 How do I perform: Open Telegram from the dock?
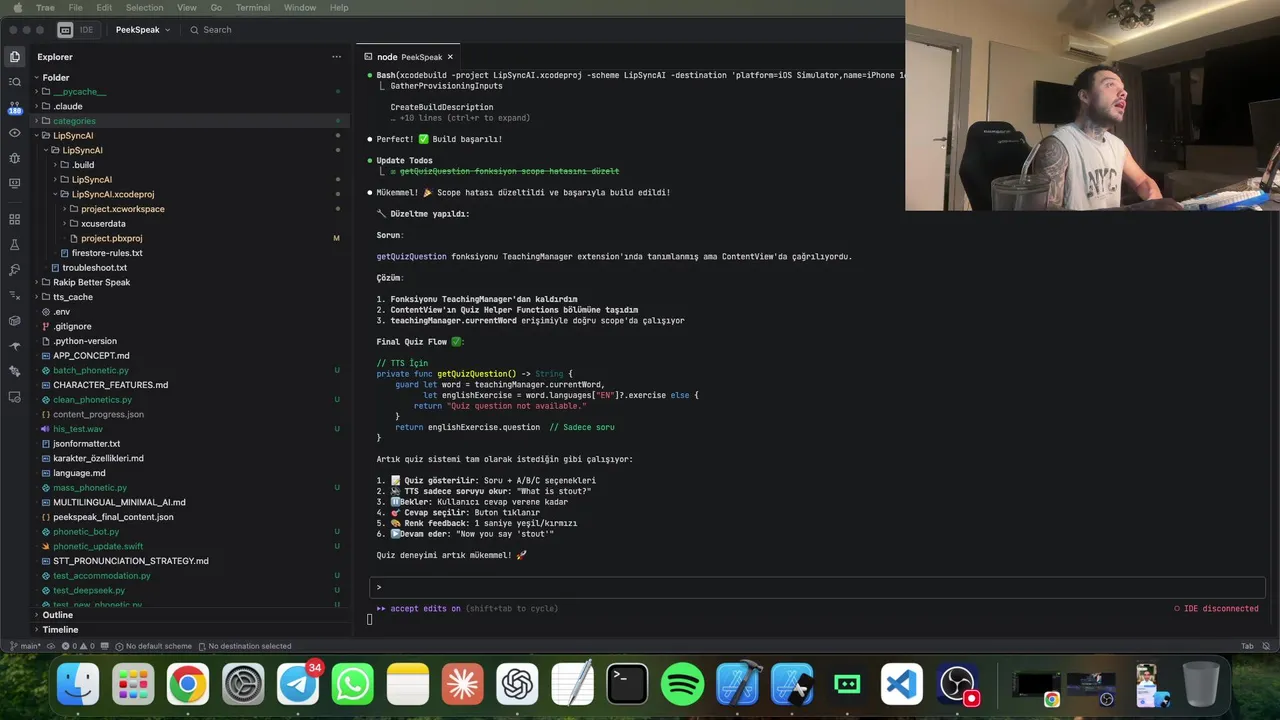coord(298,685)
